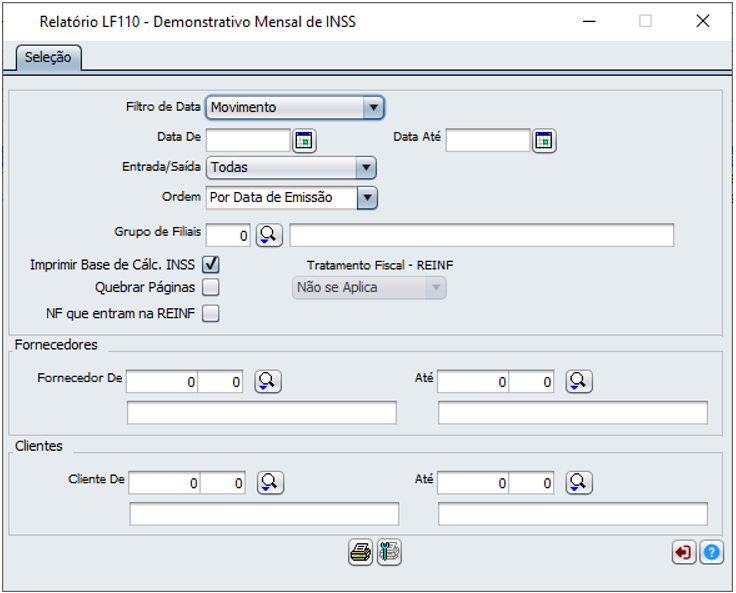Open calendar picker for Data De
This screenshot has width=736, height=593.
tap(304, 140)
